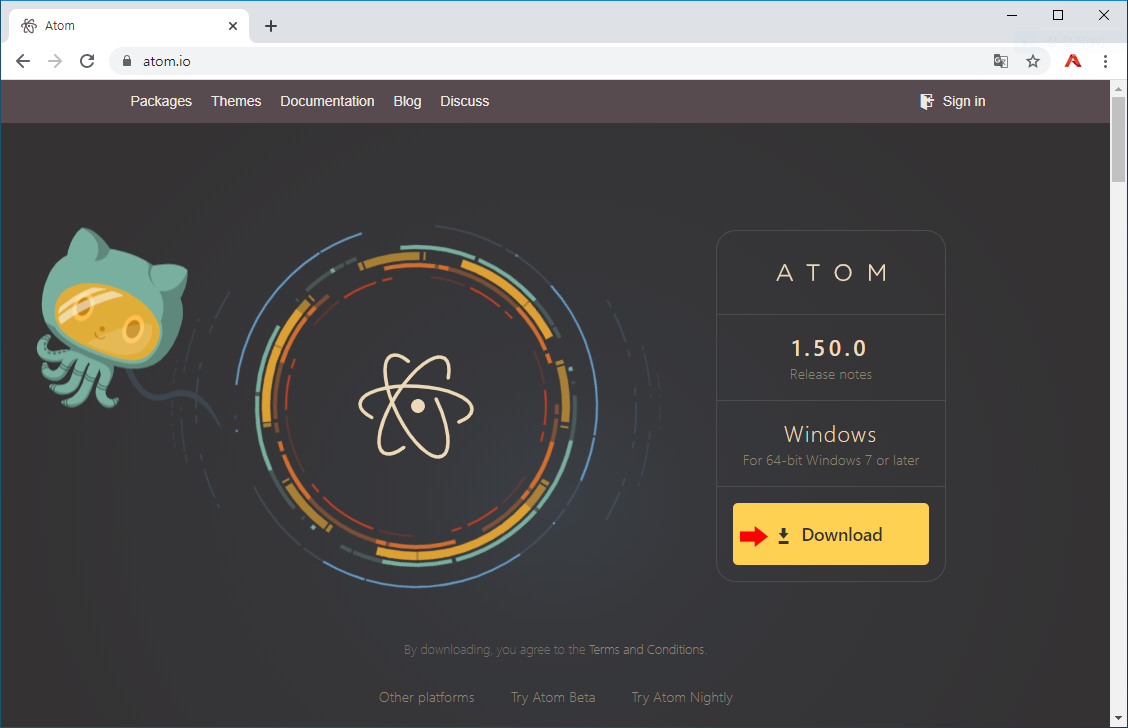Open the Release notes link
Screen dimensions: 1128x728
[x=831, y=374]
